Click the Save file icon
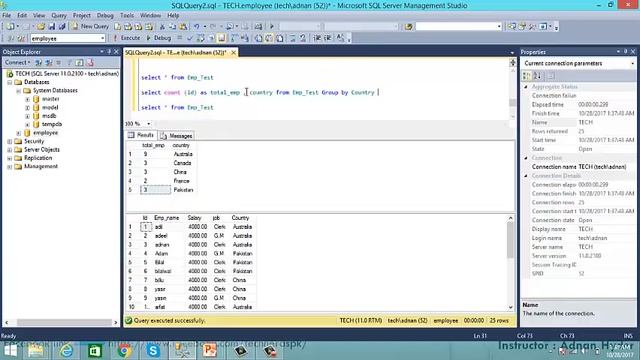The width and height of the screenshot is (640, 360). [x=51, y=27]
